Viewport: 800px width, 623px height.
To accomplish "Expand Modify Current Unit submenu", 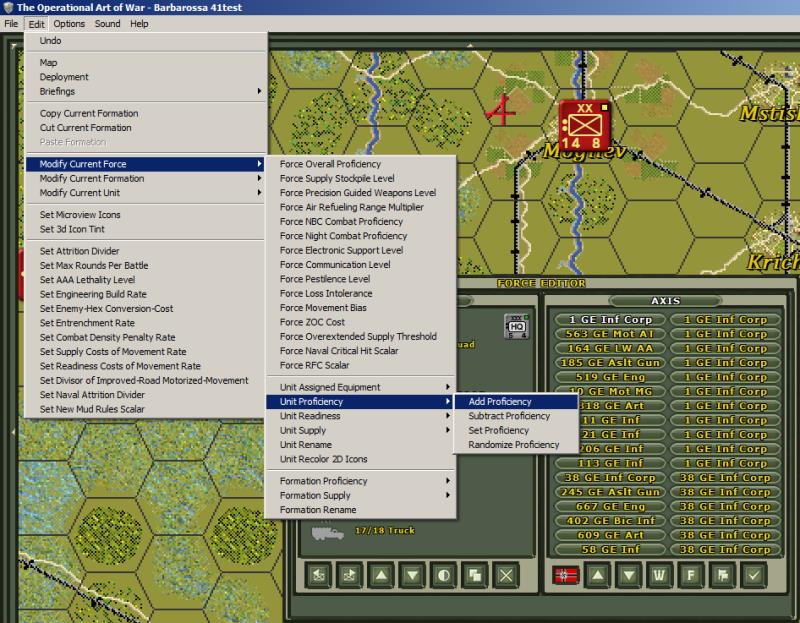I will (145, 192).
